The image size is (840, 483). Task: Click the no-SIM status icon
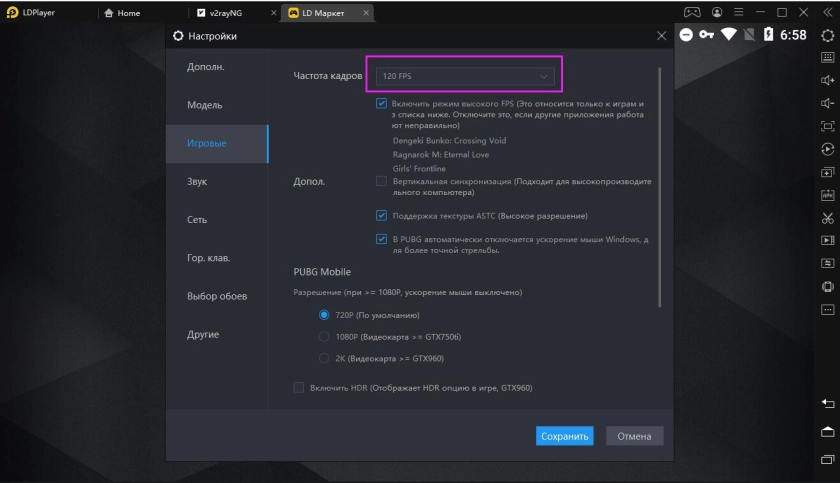pos(749,35)
